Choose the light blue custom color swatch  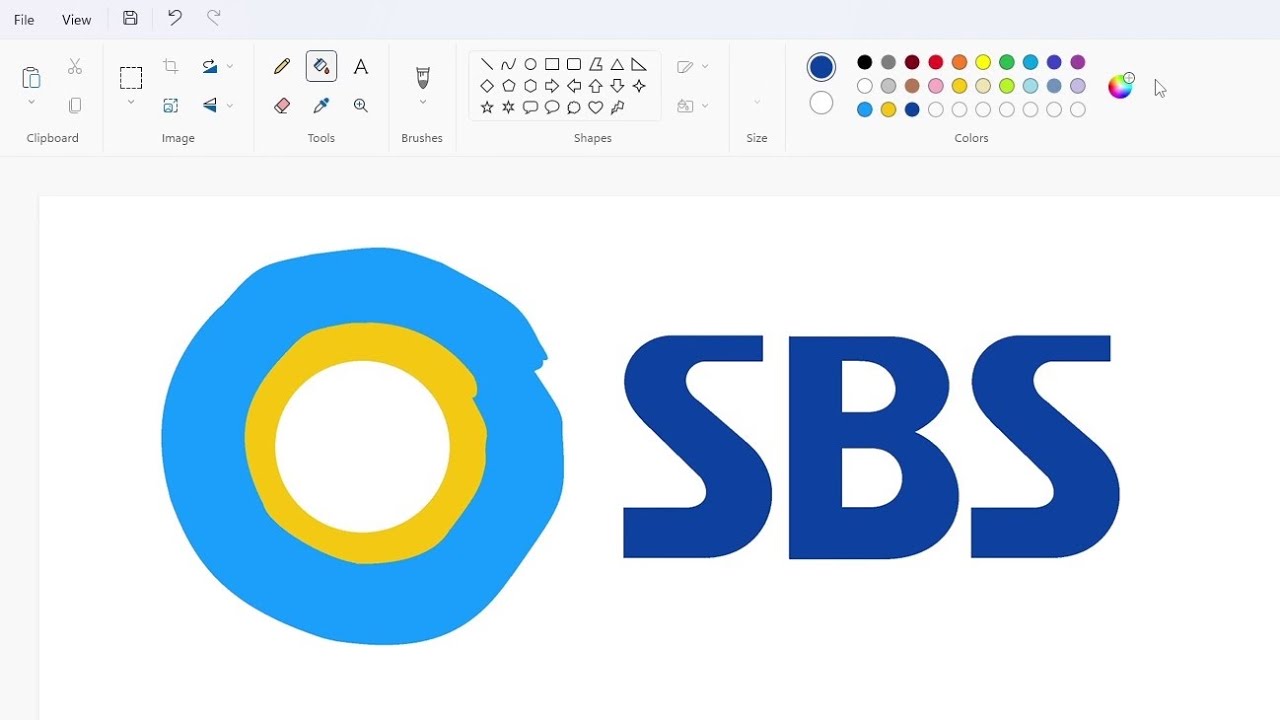point(865,110)
